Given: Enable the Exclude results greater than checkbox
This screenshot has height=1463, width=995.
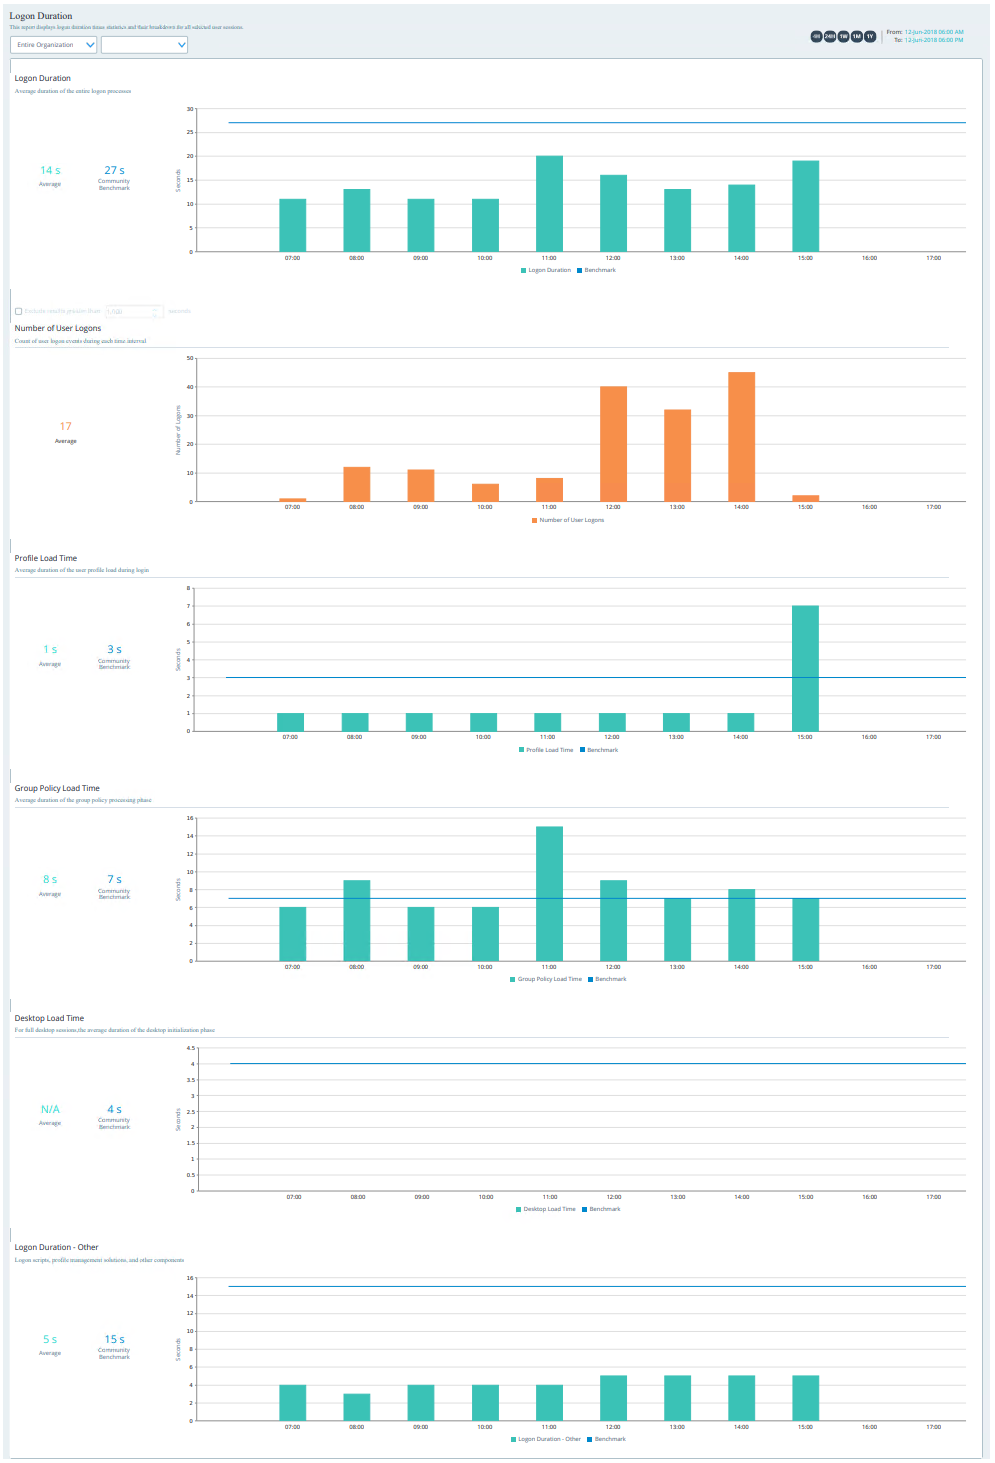Looking at the screenshot, I should pyautogui.click(x=19, y=311).
